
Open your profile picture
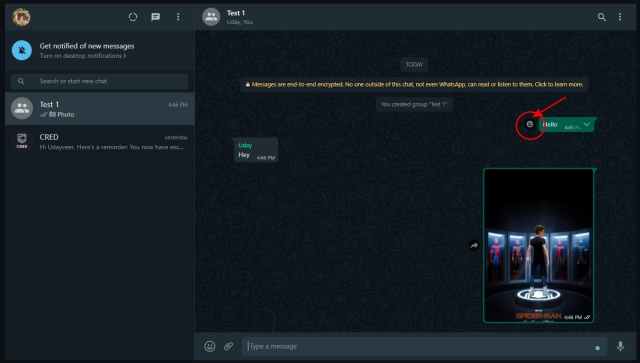tap(21, 17)
